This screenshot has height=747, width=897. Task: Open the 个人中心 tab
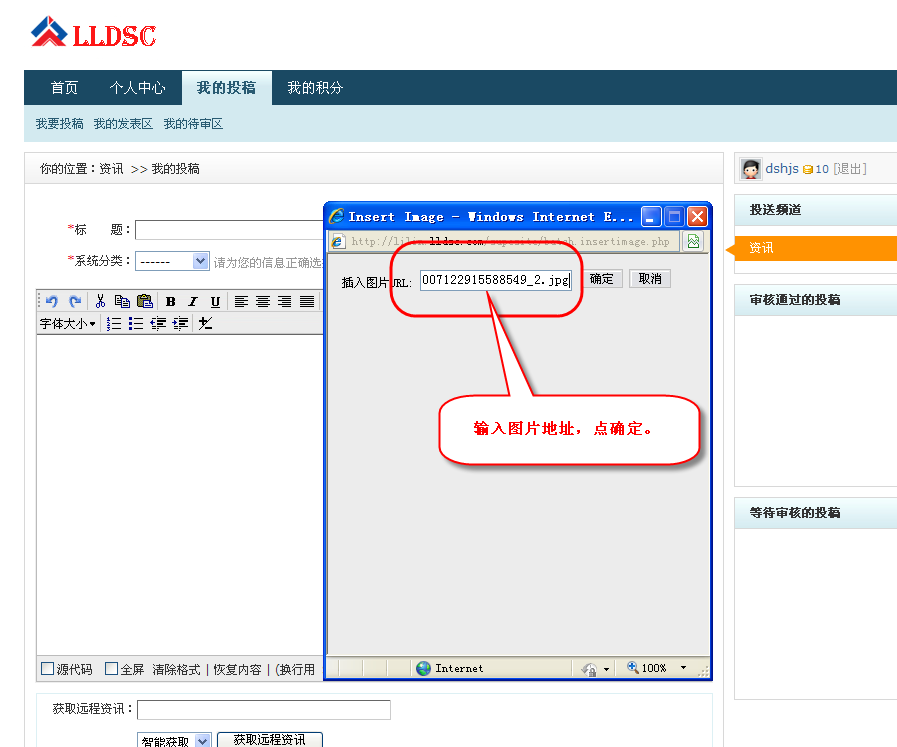click(x=137, y=88)
